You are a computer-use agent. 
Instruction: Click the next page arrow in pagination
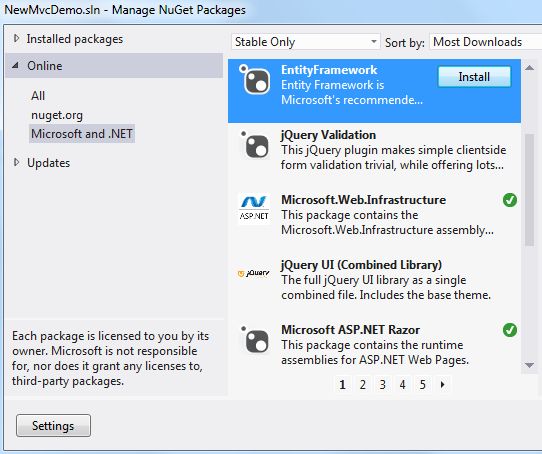(442, 384)
